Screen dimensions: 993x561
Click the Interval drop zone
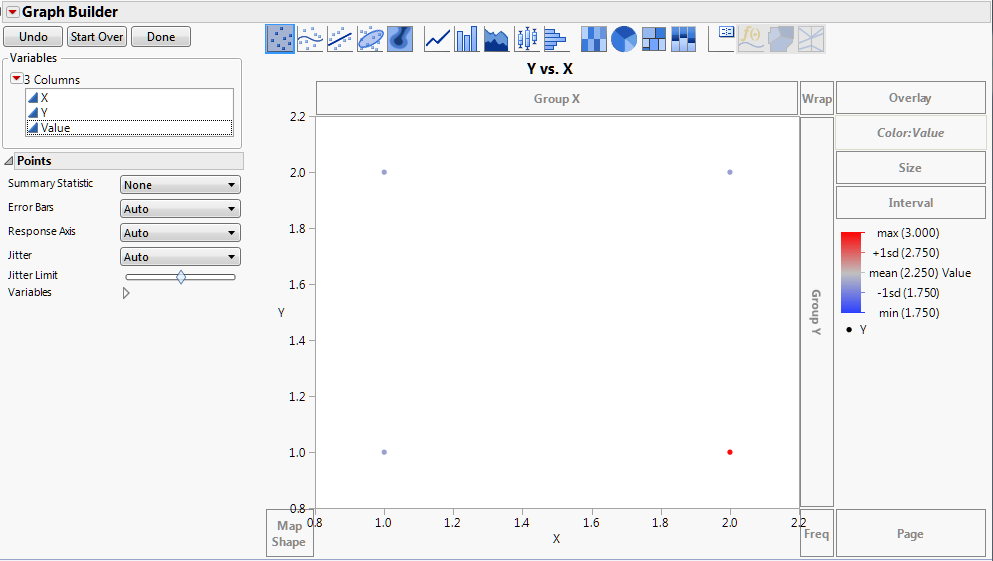point(911,203)
